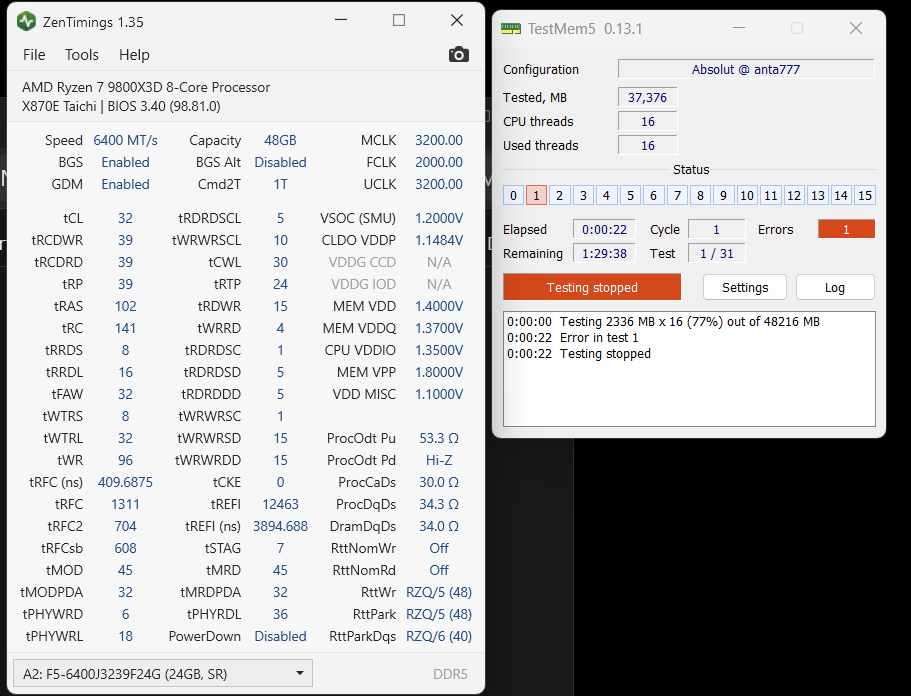Viewport: 911px width, 696px height.
Task: Select thread status box 4
Action: pos(607,195)
